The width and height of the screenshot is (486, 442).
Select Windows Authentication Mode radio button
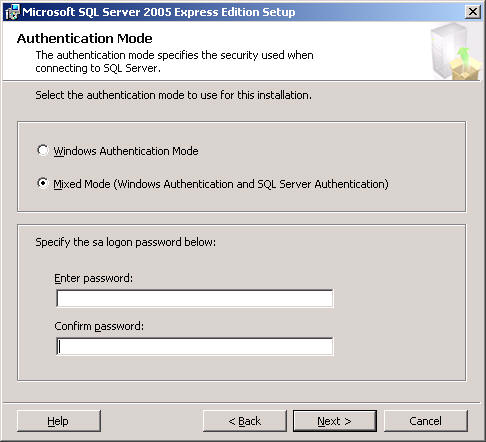click(42, 150)
